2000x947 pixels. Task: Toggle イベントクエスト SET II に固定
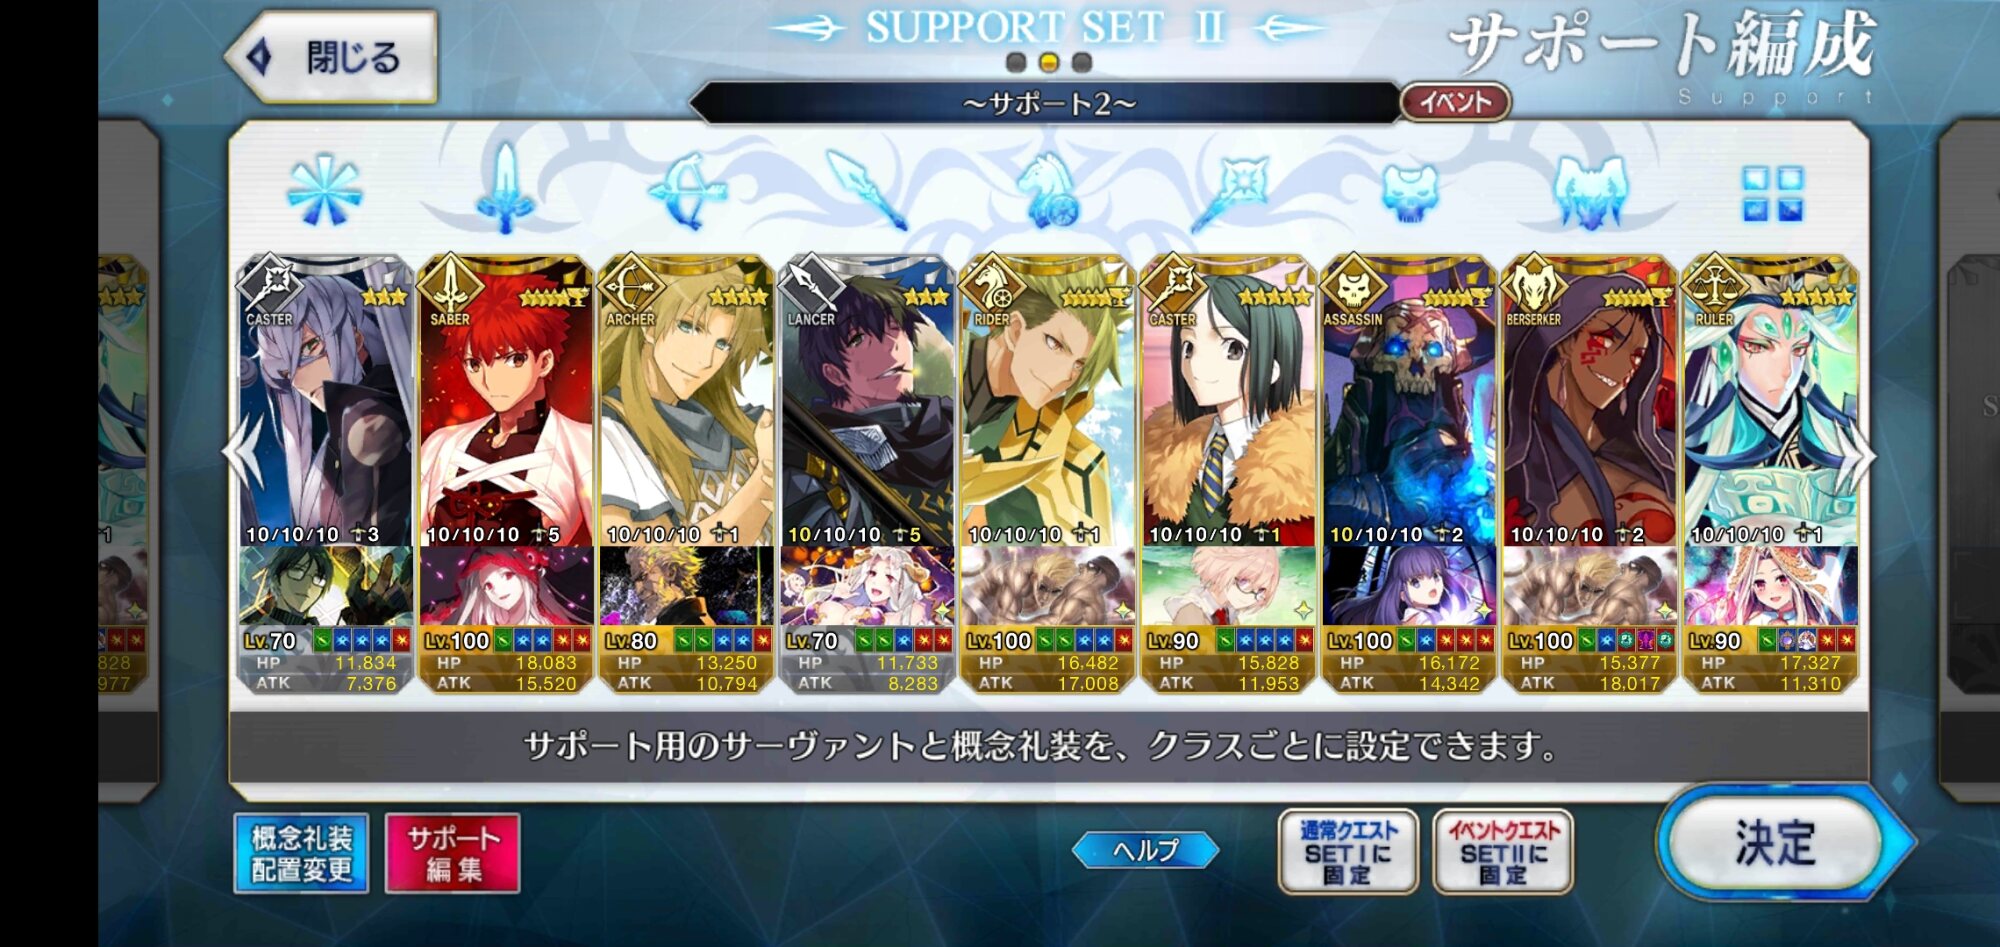[1503, 852]
